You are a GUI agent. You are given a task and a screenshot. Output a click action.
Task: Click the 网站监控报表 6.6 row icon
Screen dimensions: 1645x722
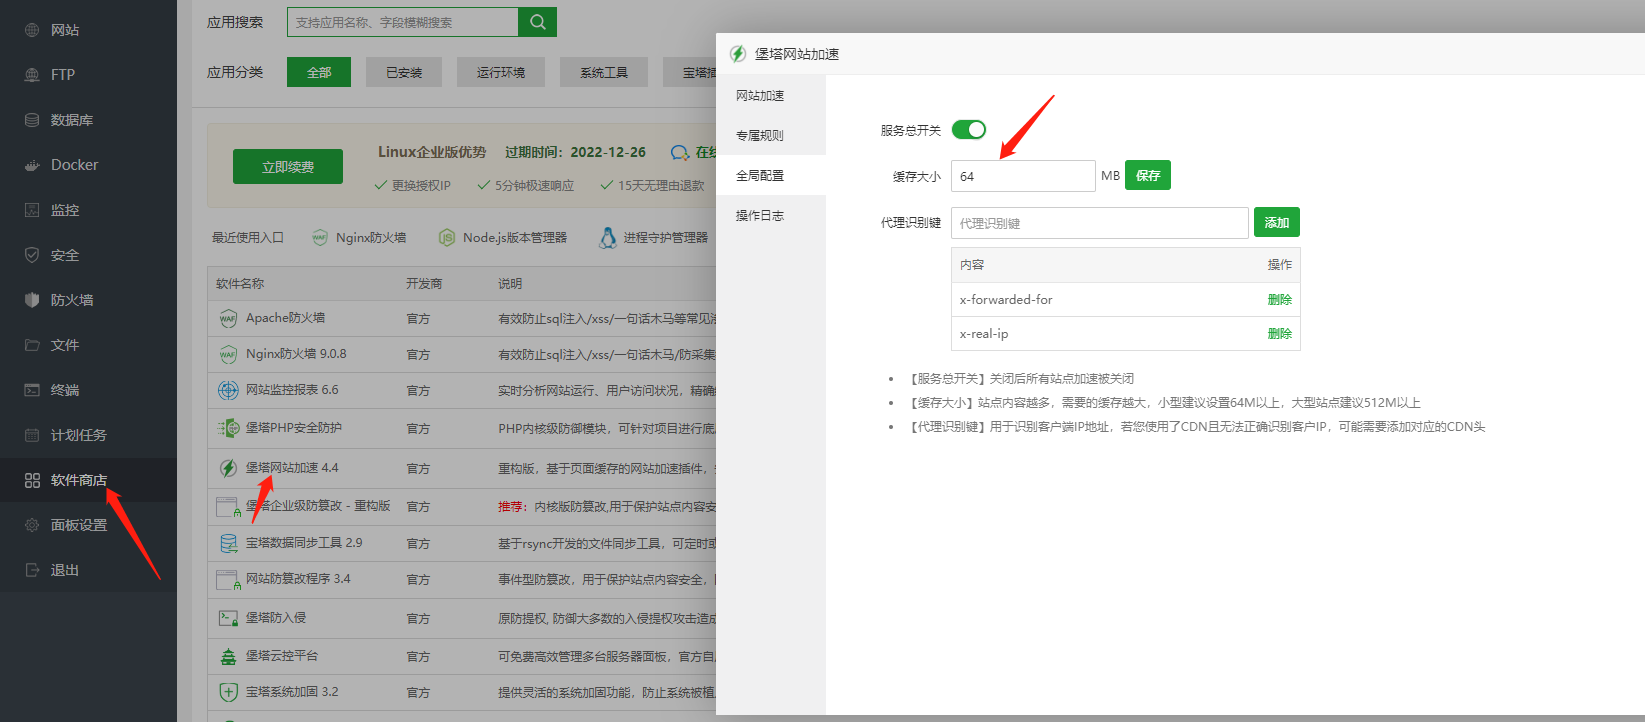tap(228, 390)
